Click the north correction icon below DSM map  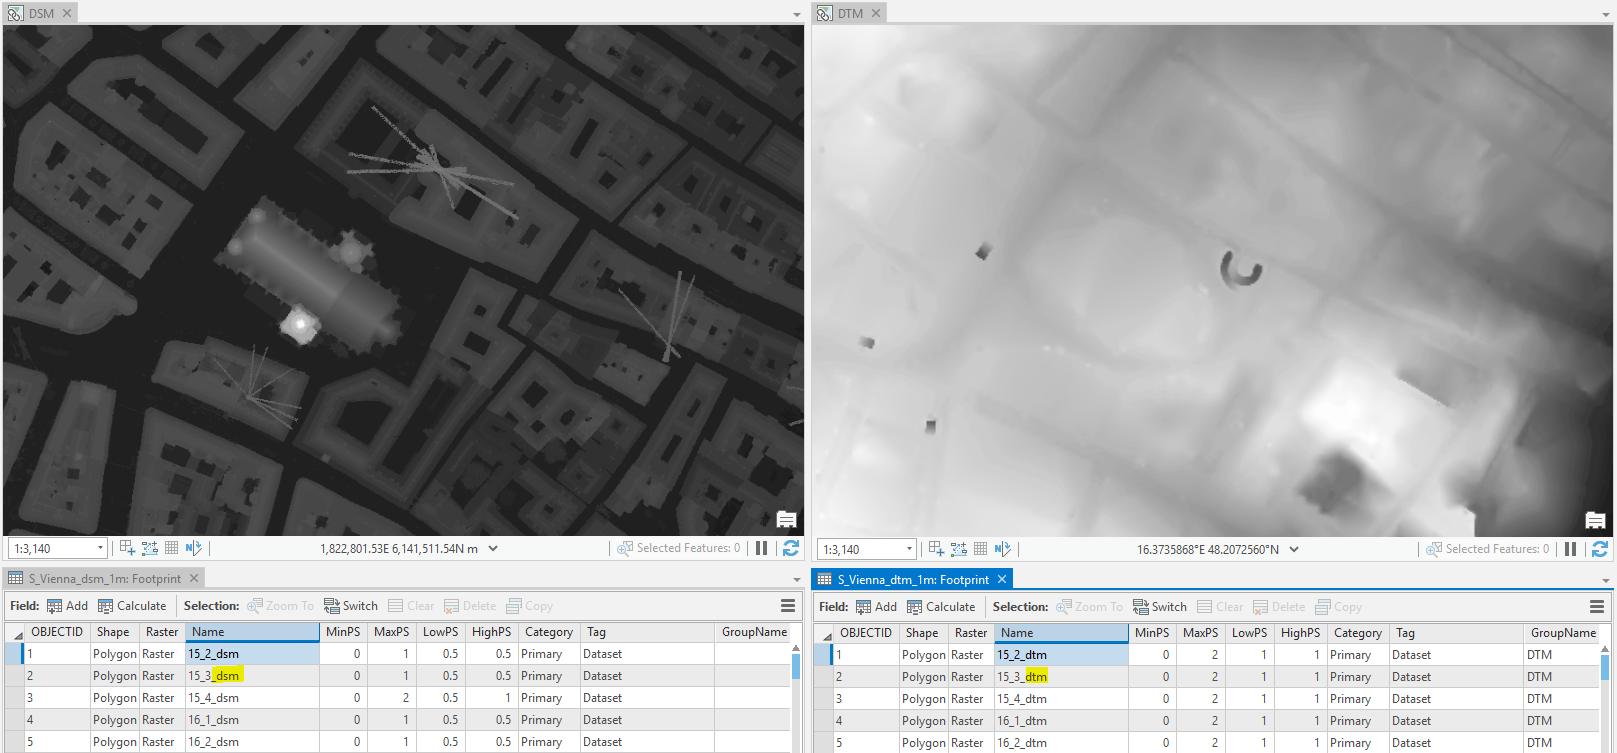(193, 548)
